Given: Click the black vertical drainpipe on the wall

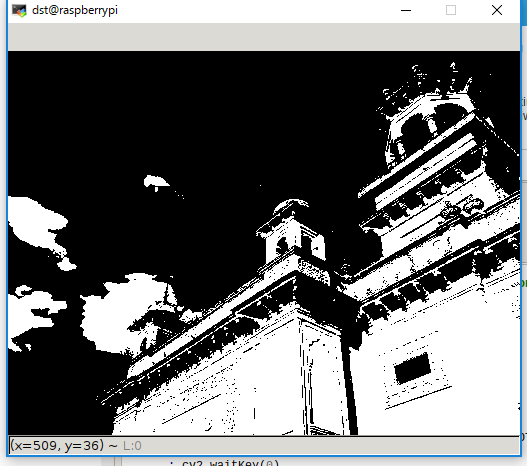Looking at the screenshot, I should click(350, 386).
